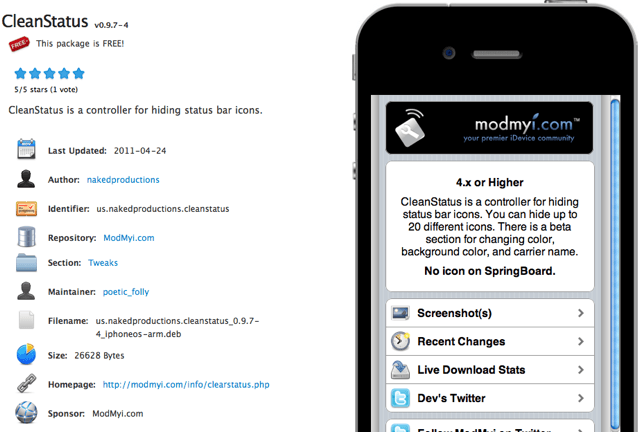Click the modmyi.com logo text in banner
This screenshot has width=640, height=432.
(x=527, y=123)
